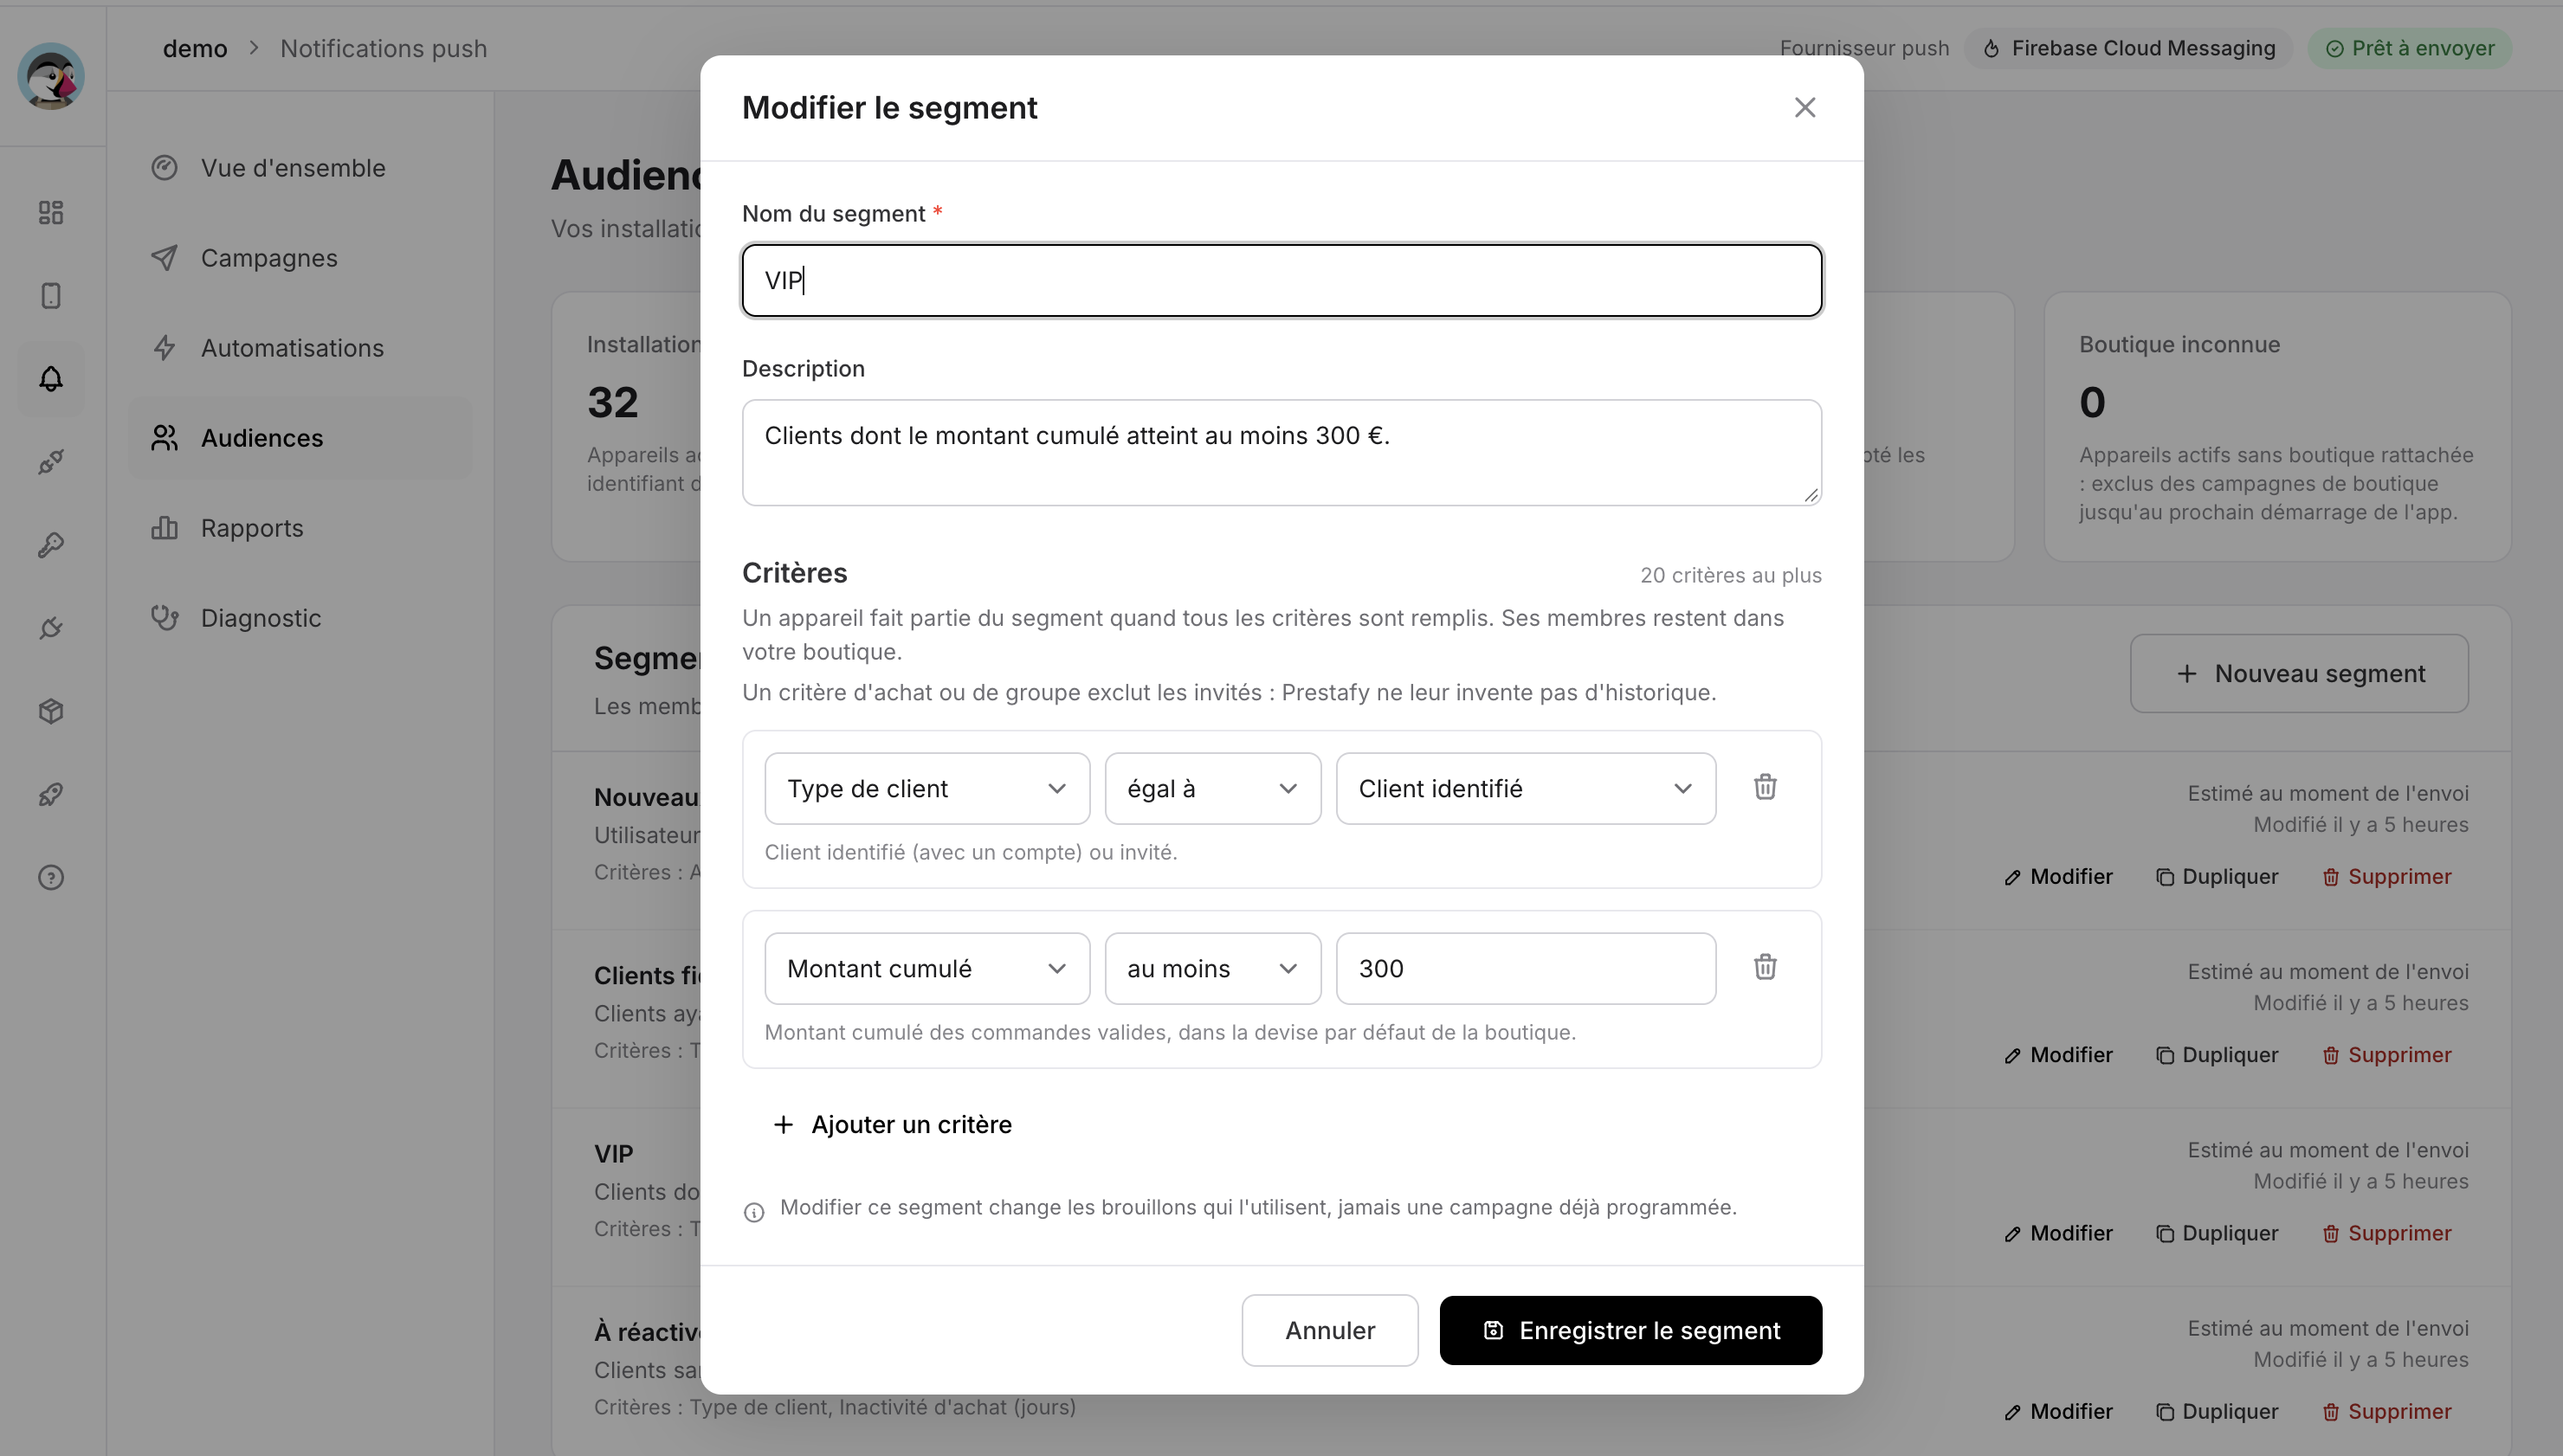This screenshot has width=2563, height=1456.
Task: Go to Campagnes menu item
Action: [x=300, y=257]
